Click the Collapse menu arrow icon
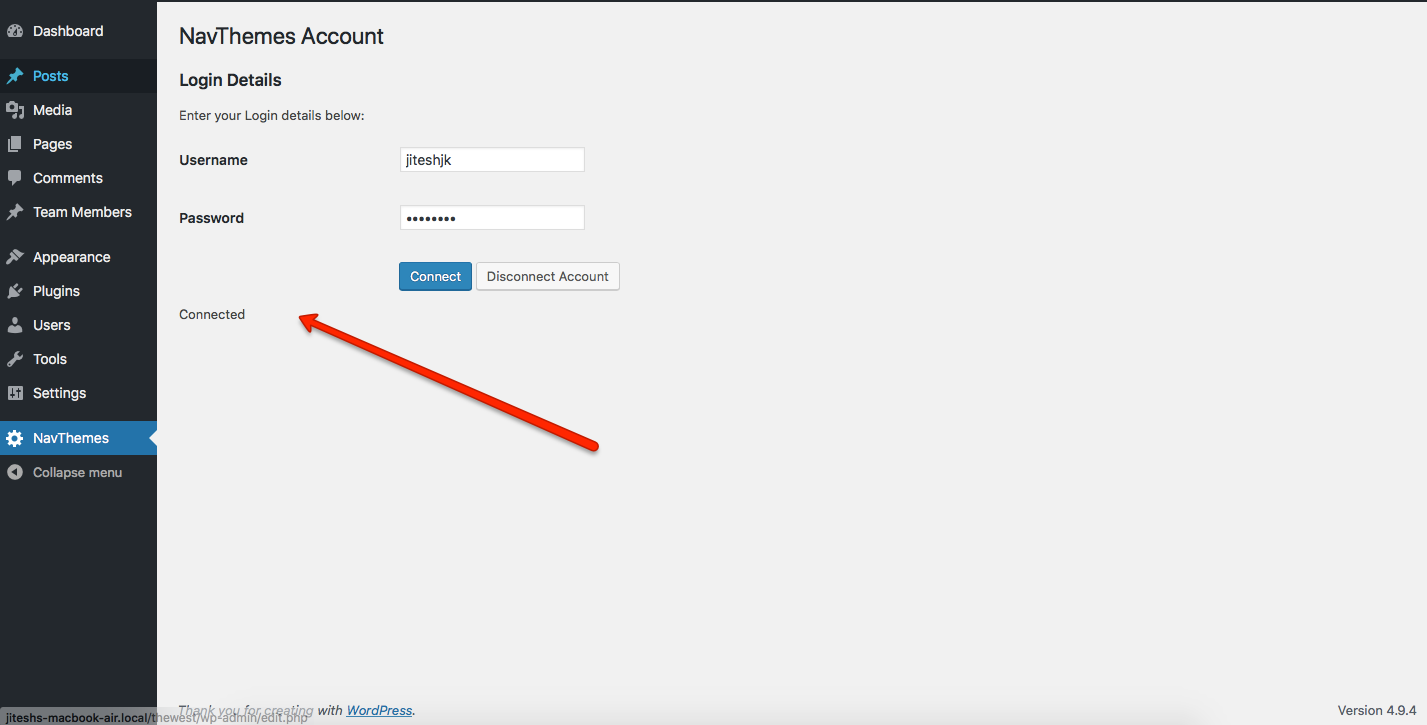This screenshot has width=1427, height=725. click(x=15, y=472)
